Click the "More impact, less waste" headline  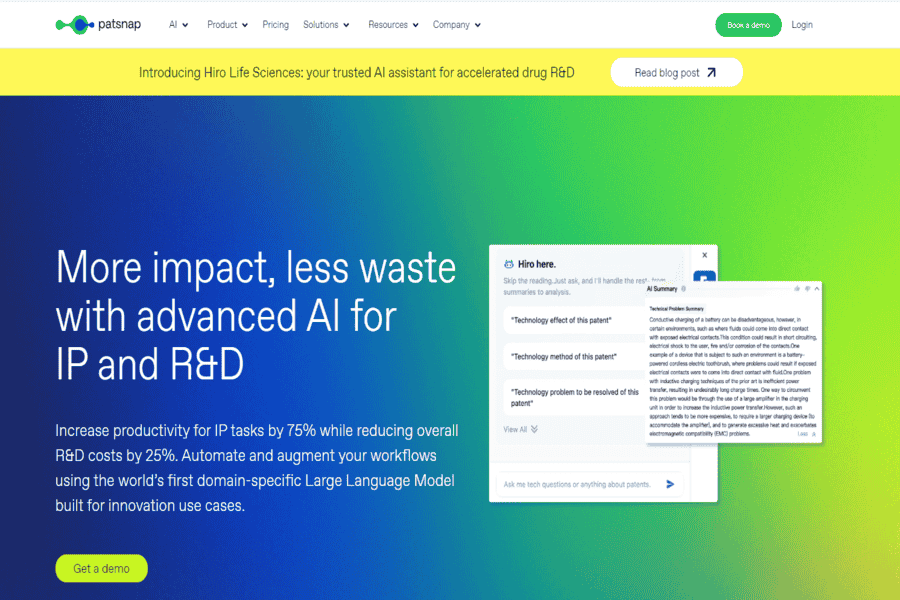click(x=256, y=316)
